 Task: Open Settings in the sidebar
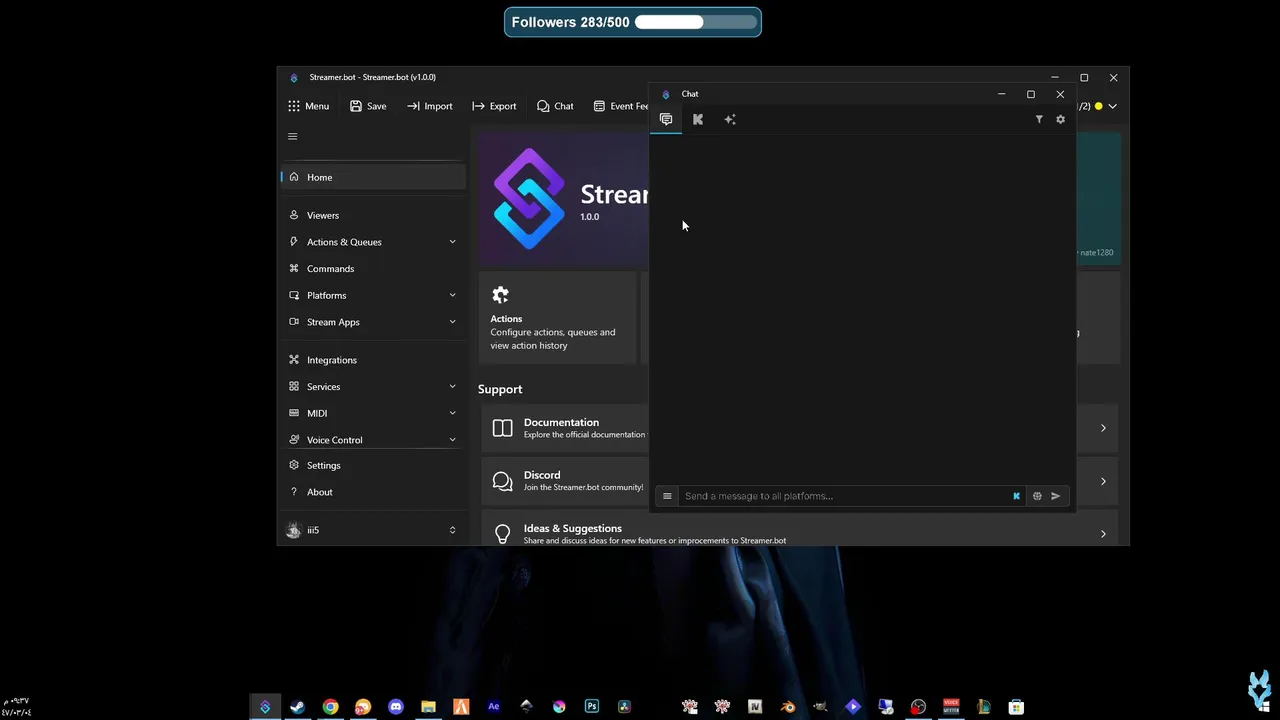pyautogui.click(x=373, y=465)
